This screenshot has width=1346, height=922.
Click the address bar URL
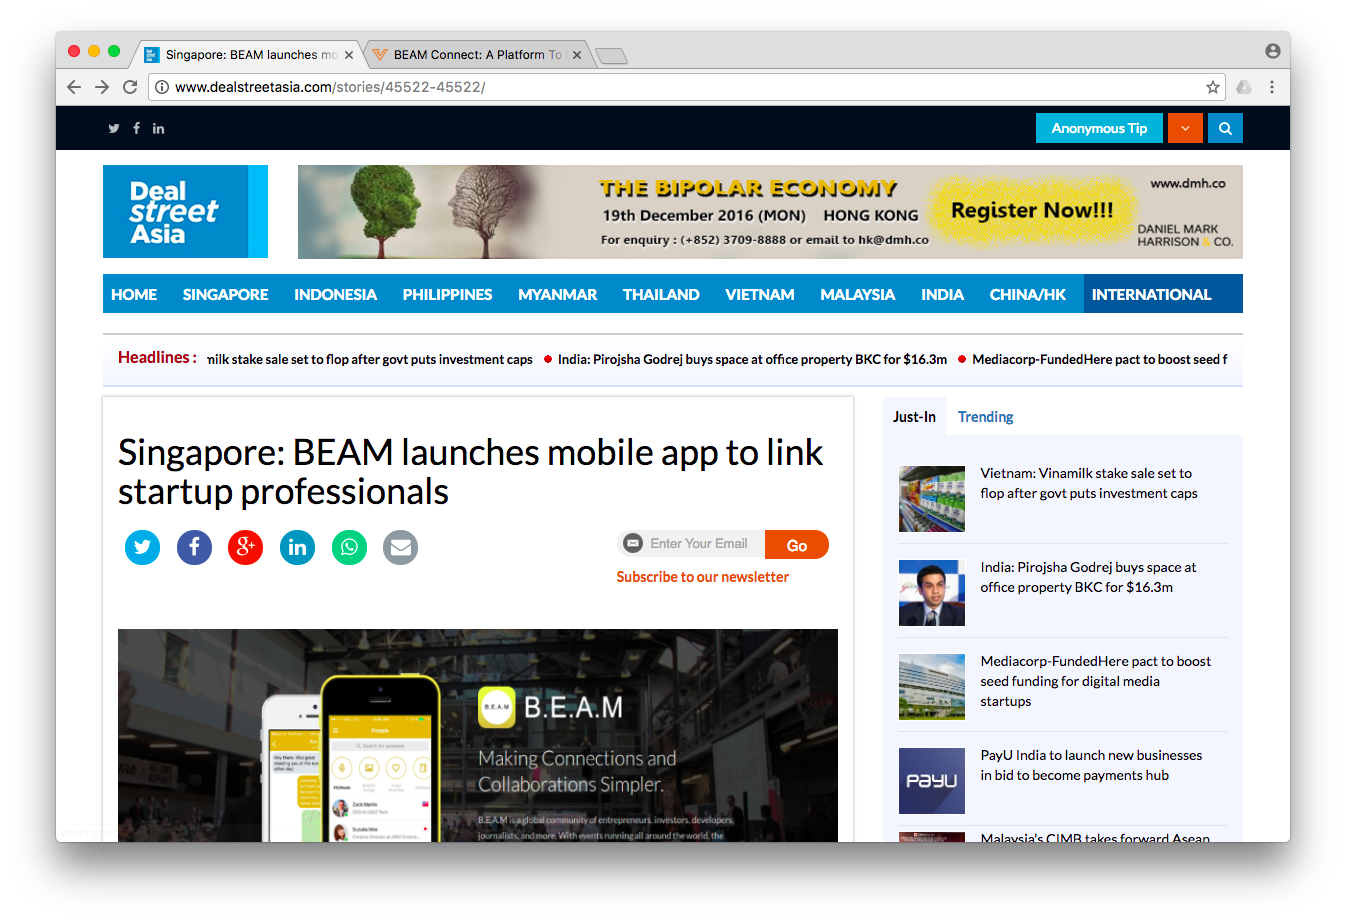pyautogui.click(x=330, y=87)
